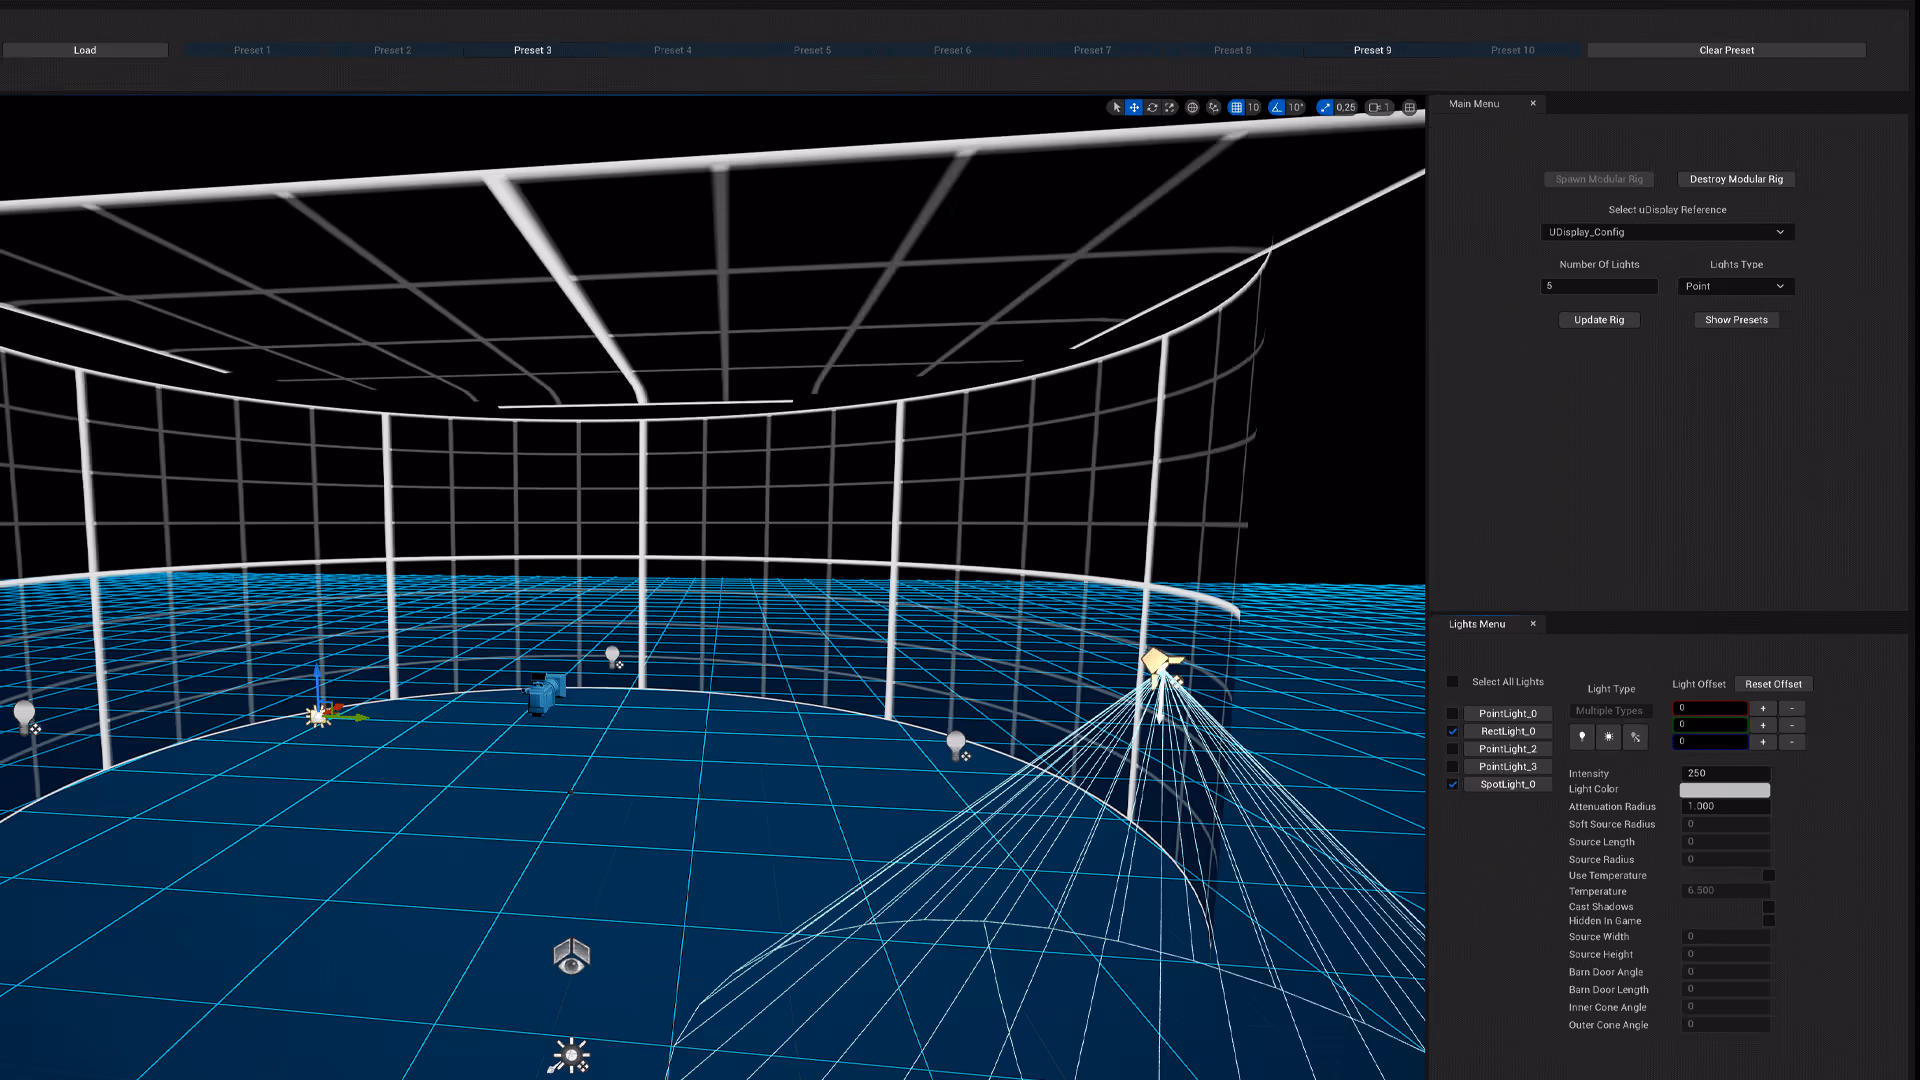Check the PointLight_0 checkbox

[x=1452, y=714]
